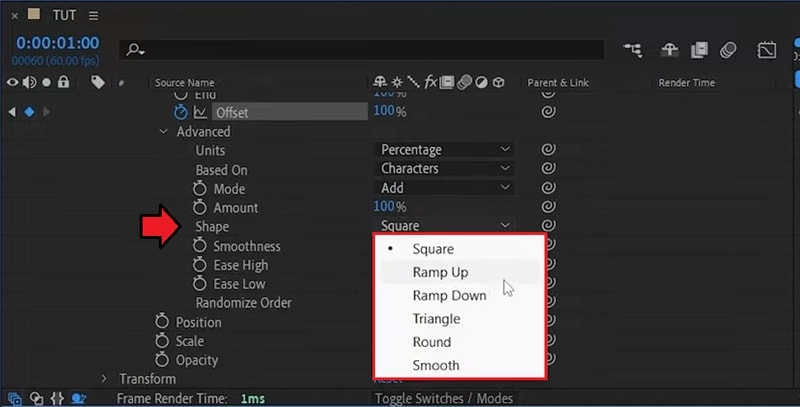Toggle frame blending for layers
The height and width of the screenshot is (407, 800).
[699, 50]
